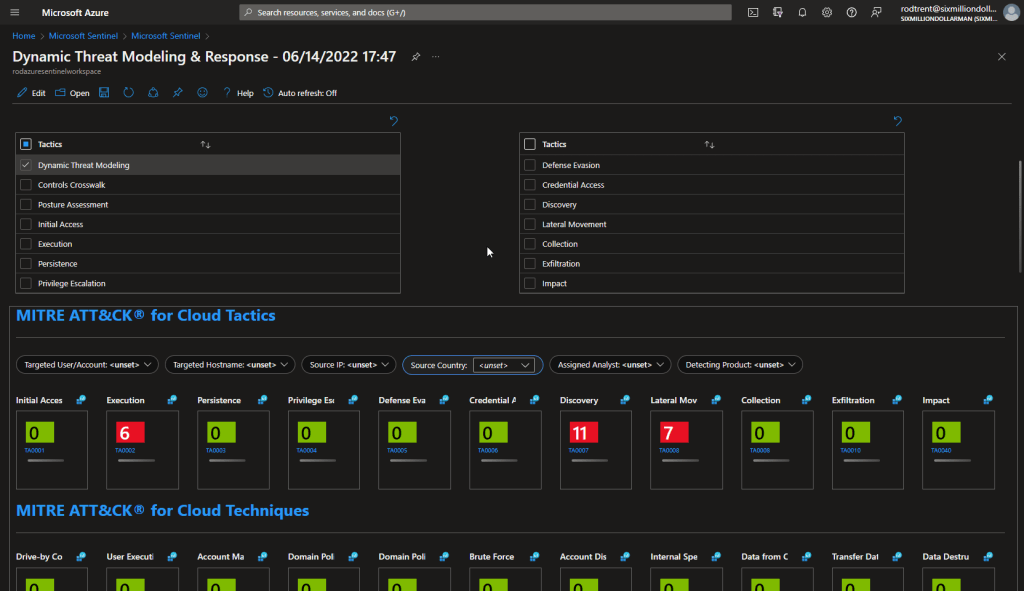Open first Microsoft Sentinel breadcrumb
The image size is (1024, 591).
click(x=83, y=36)
